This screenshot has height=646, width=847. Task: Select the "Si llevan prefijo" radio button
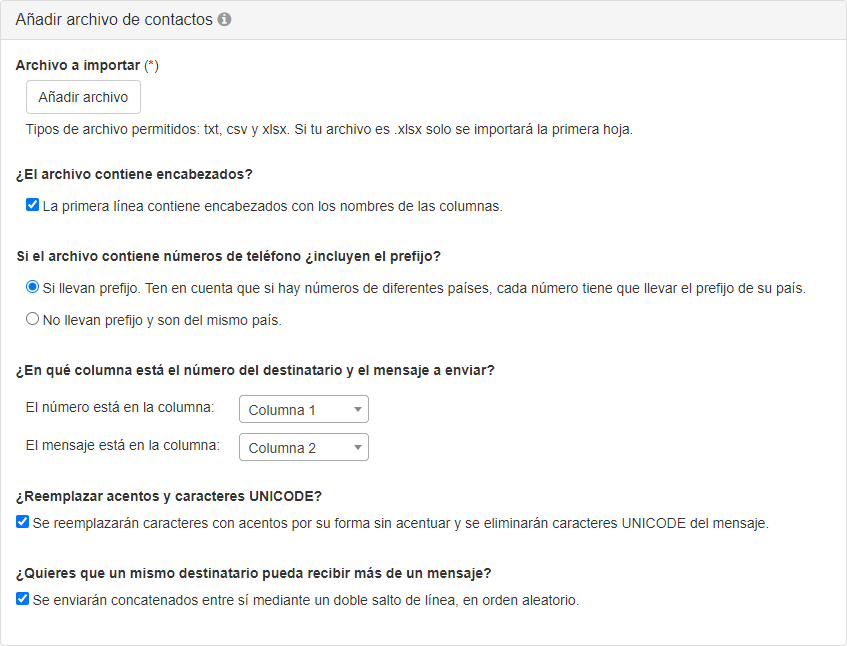pos(32,287)
